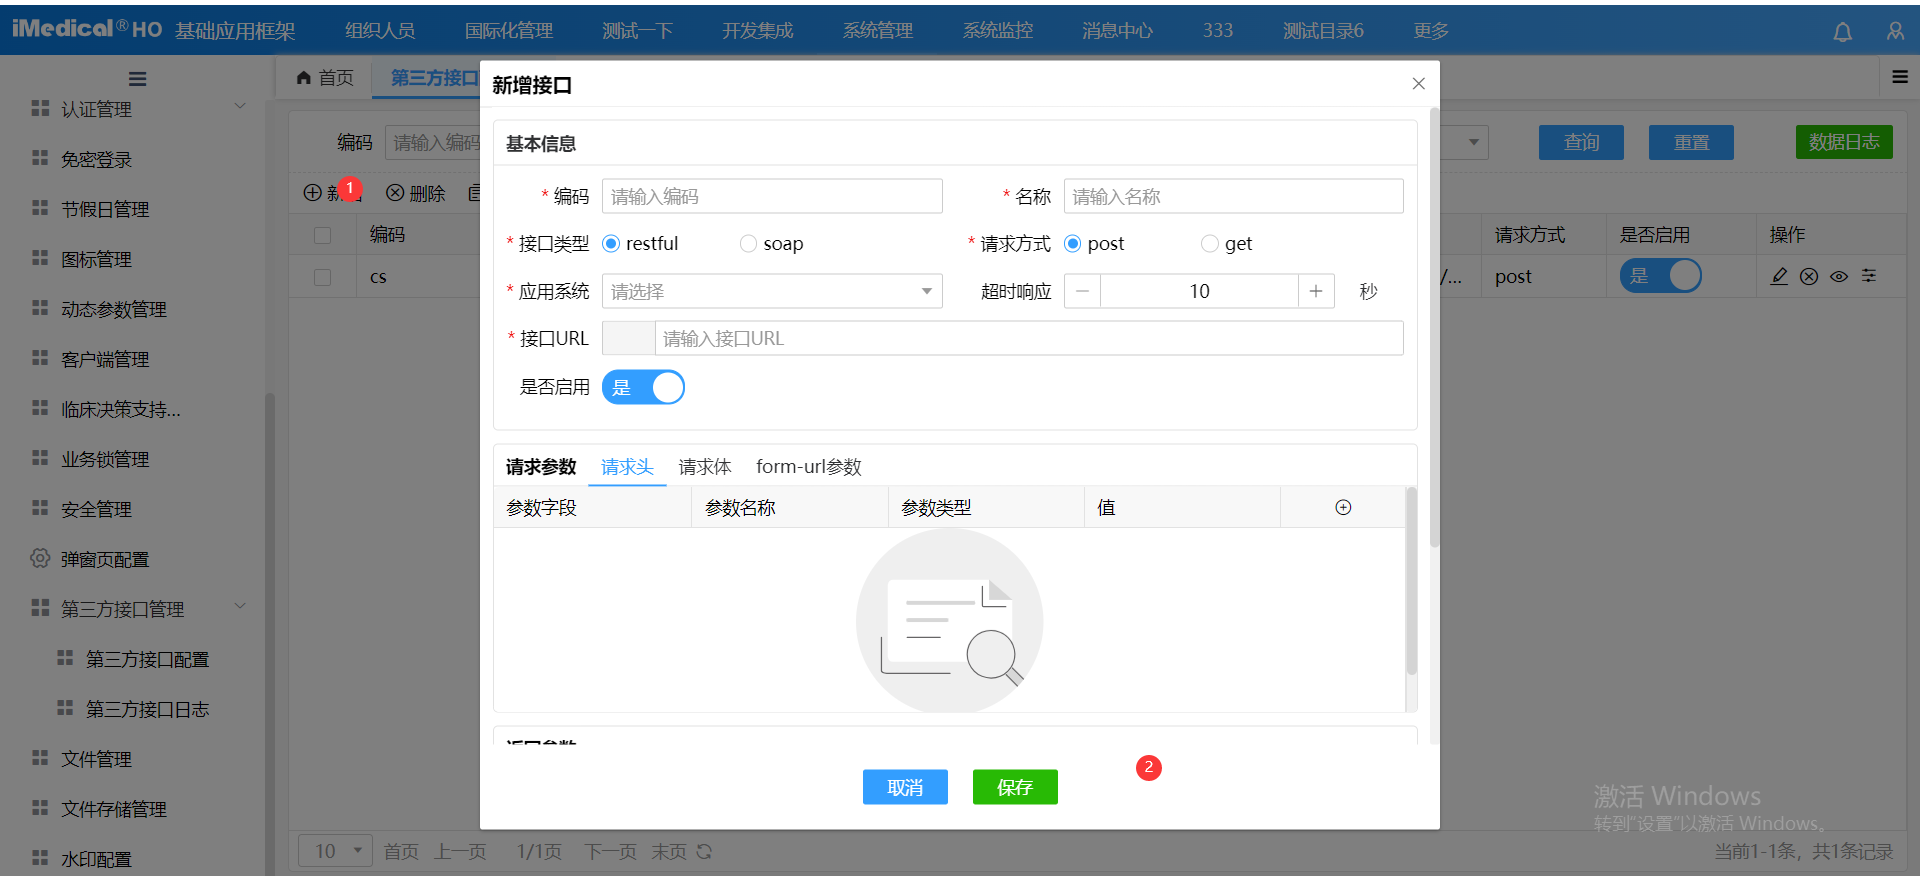Toggle 是否启用 switch in cs row
This screenshot has width=1920, height=879.
tap(1661, 275)
